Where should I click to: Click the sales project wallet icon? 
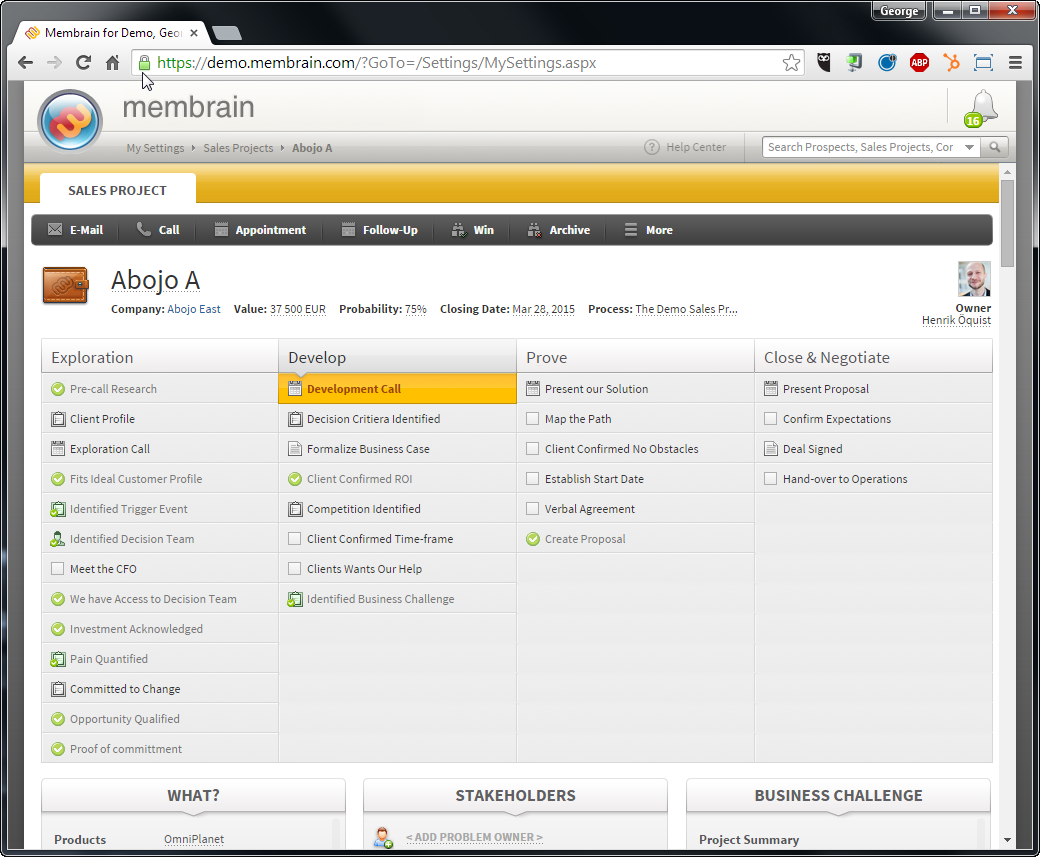pos(65,285)
